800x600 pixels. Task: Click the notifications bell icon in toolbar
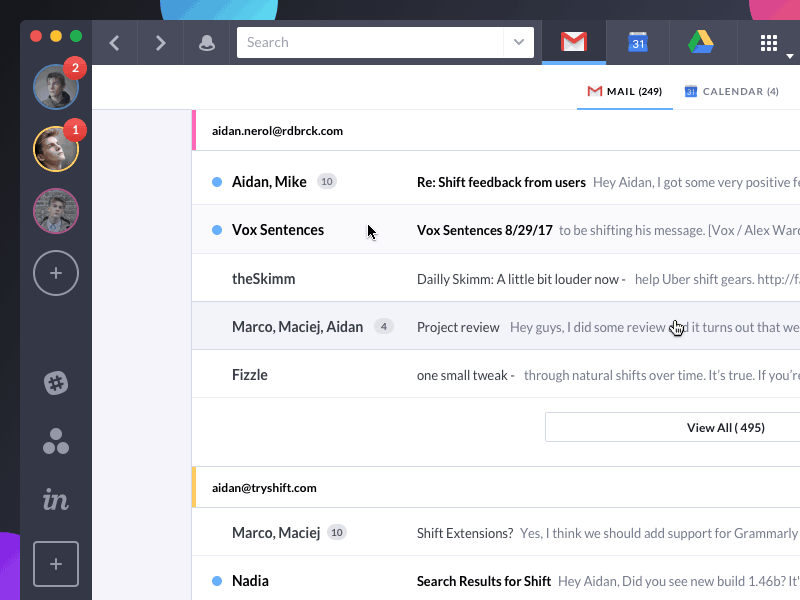point(207,43)
